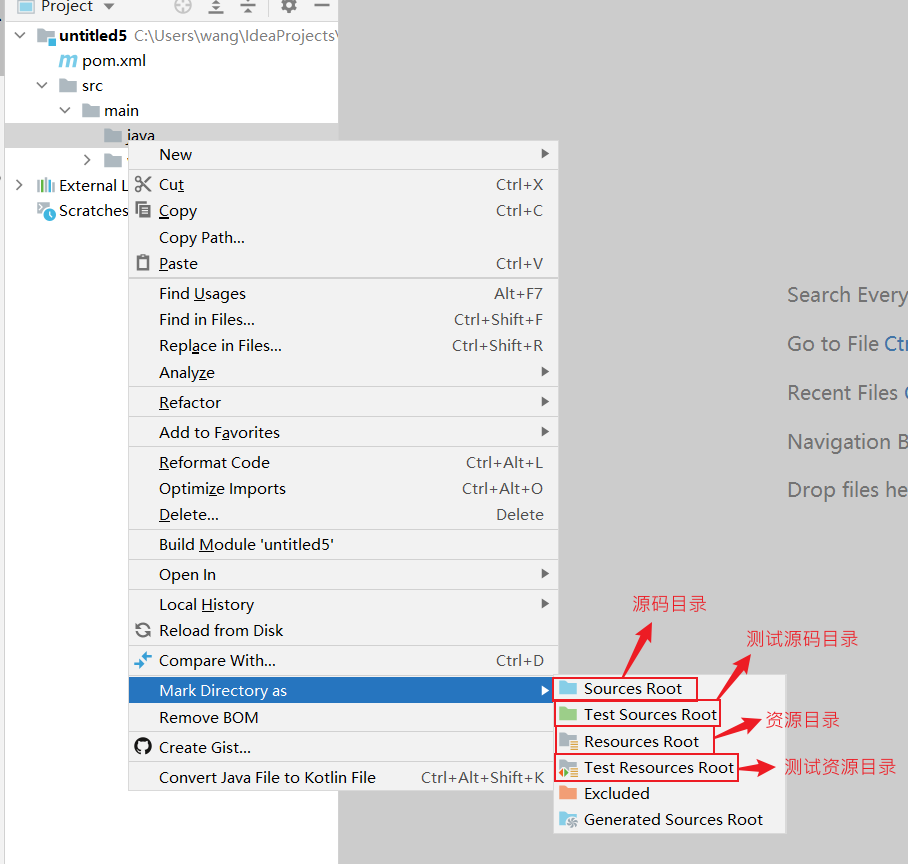Click the Maven pom.xml file icon

click(68, 60)
